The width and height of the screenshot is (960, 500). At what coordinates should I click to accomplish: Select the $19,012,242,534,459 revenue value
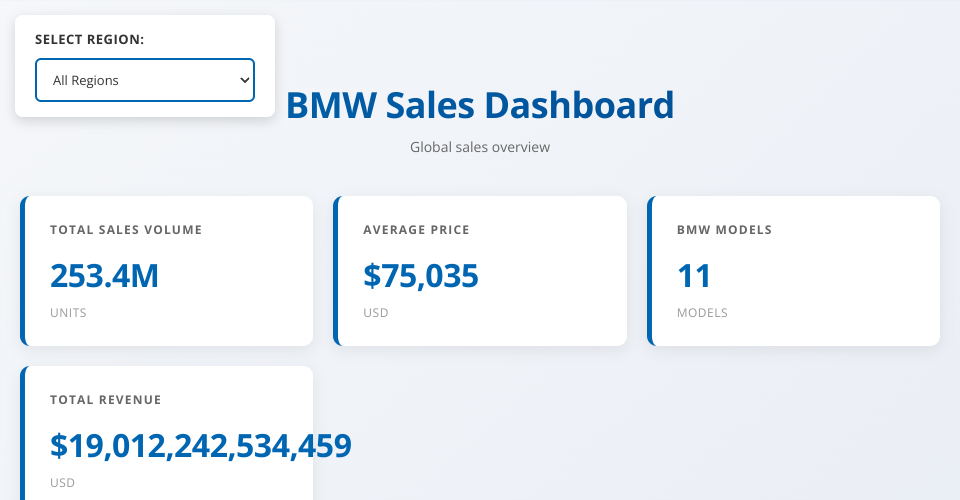pyautogui.click(x=201, y=446)
